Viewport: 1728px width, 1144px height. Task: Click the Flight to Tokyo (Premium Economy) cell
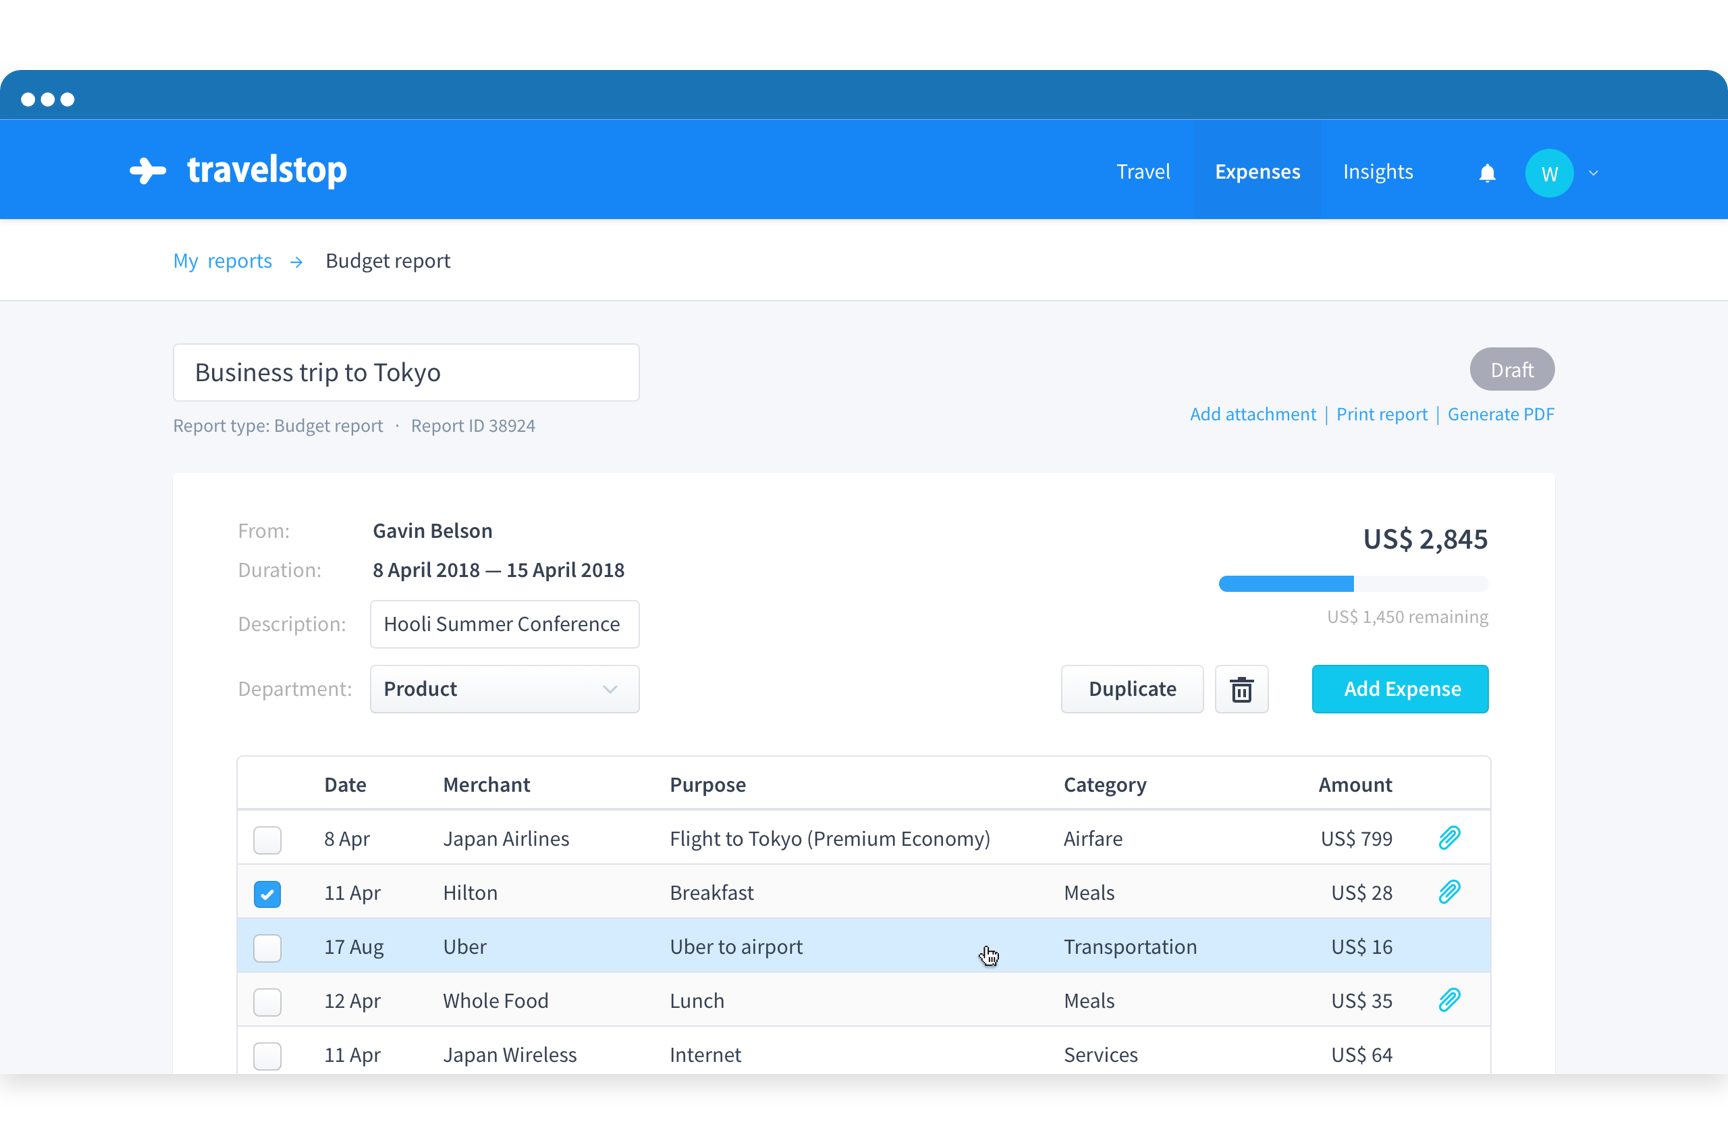coord(830,839)
